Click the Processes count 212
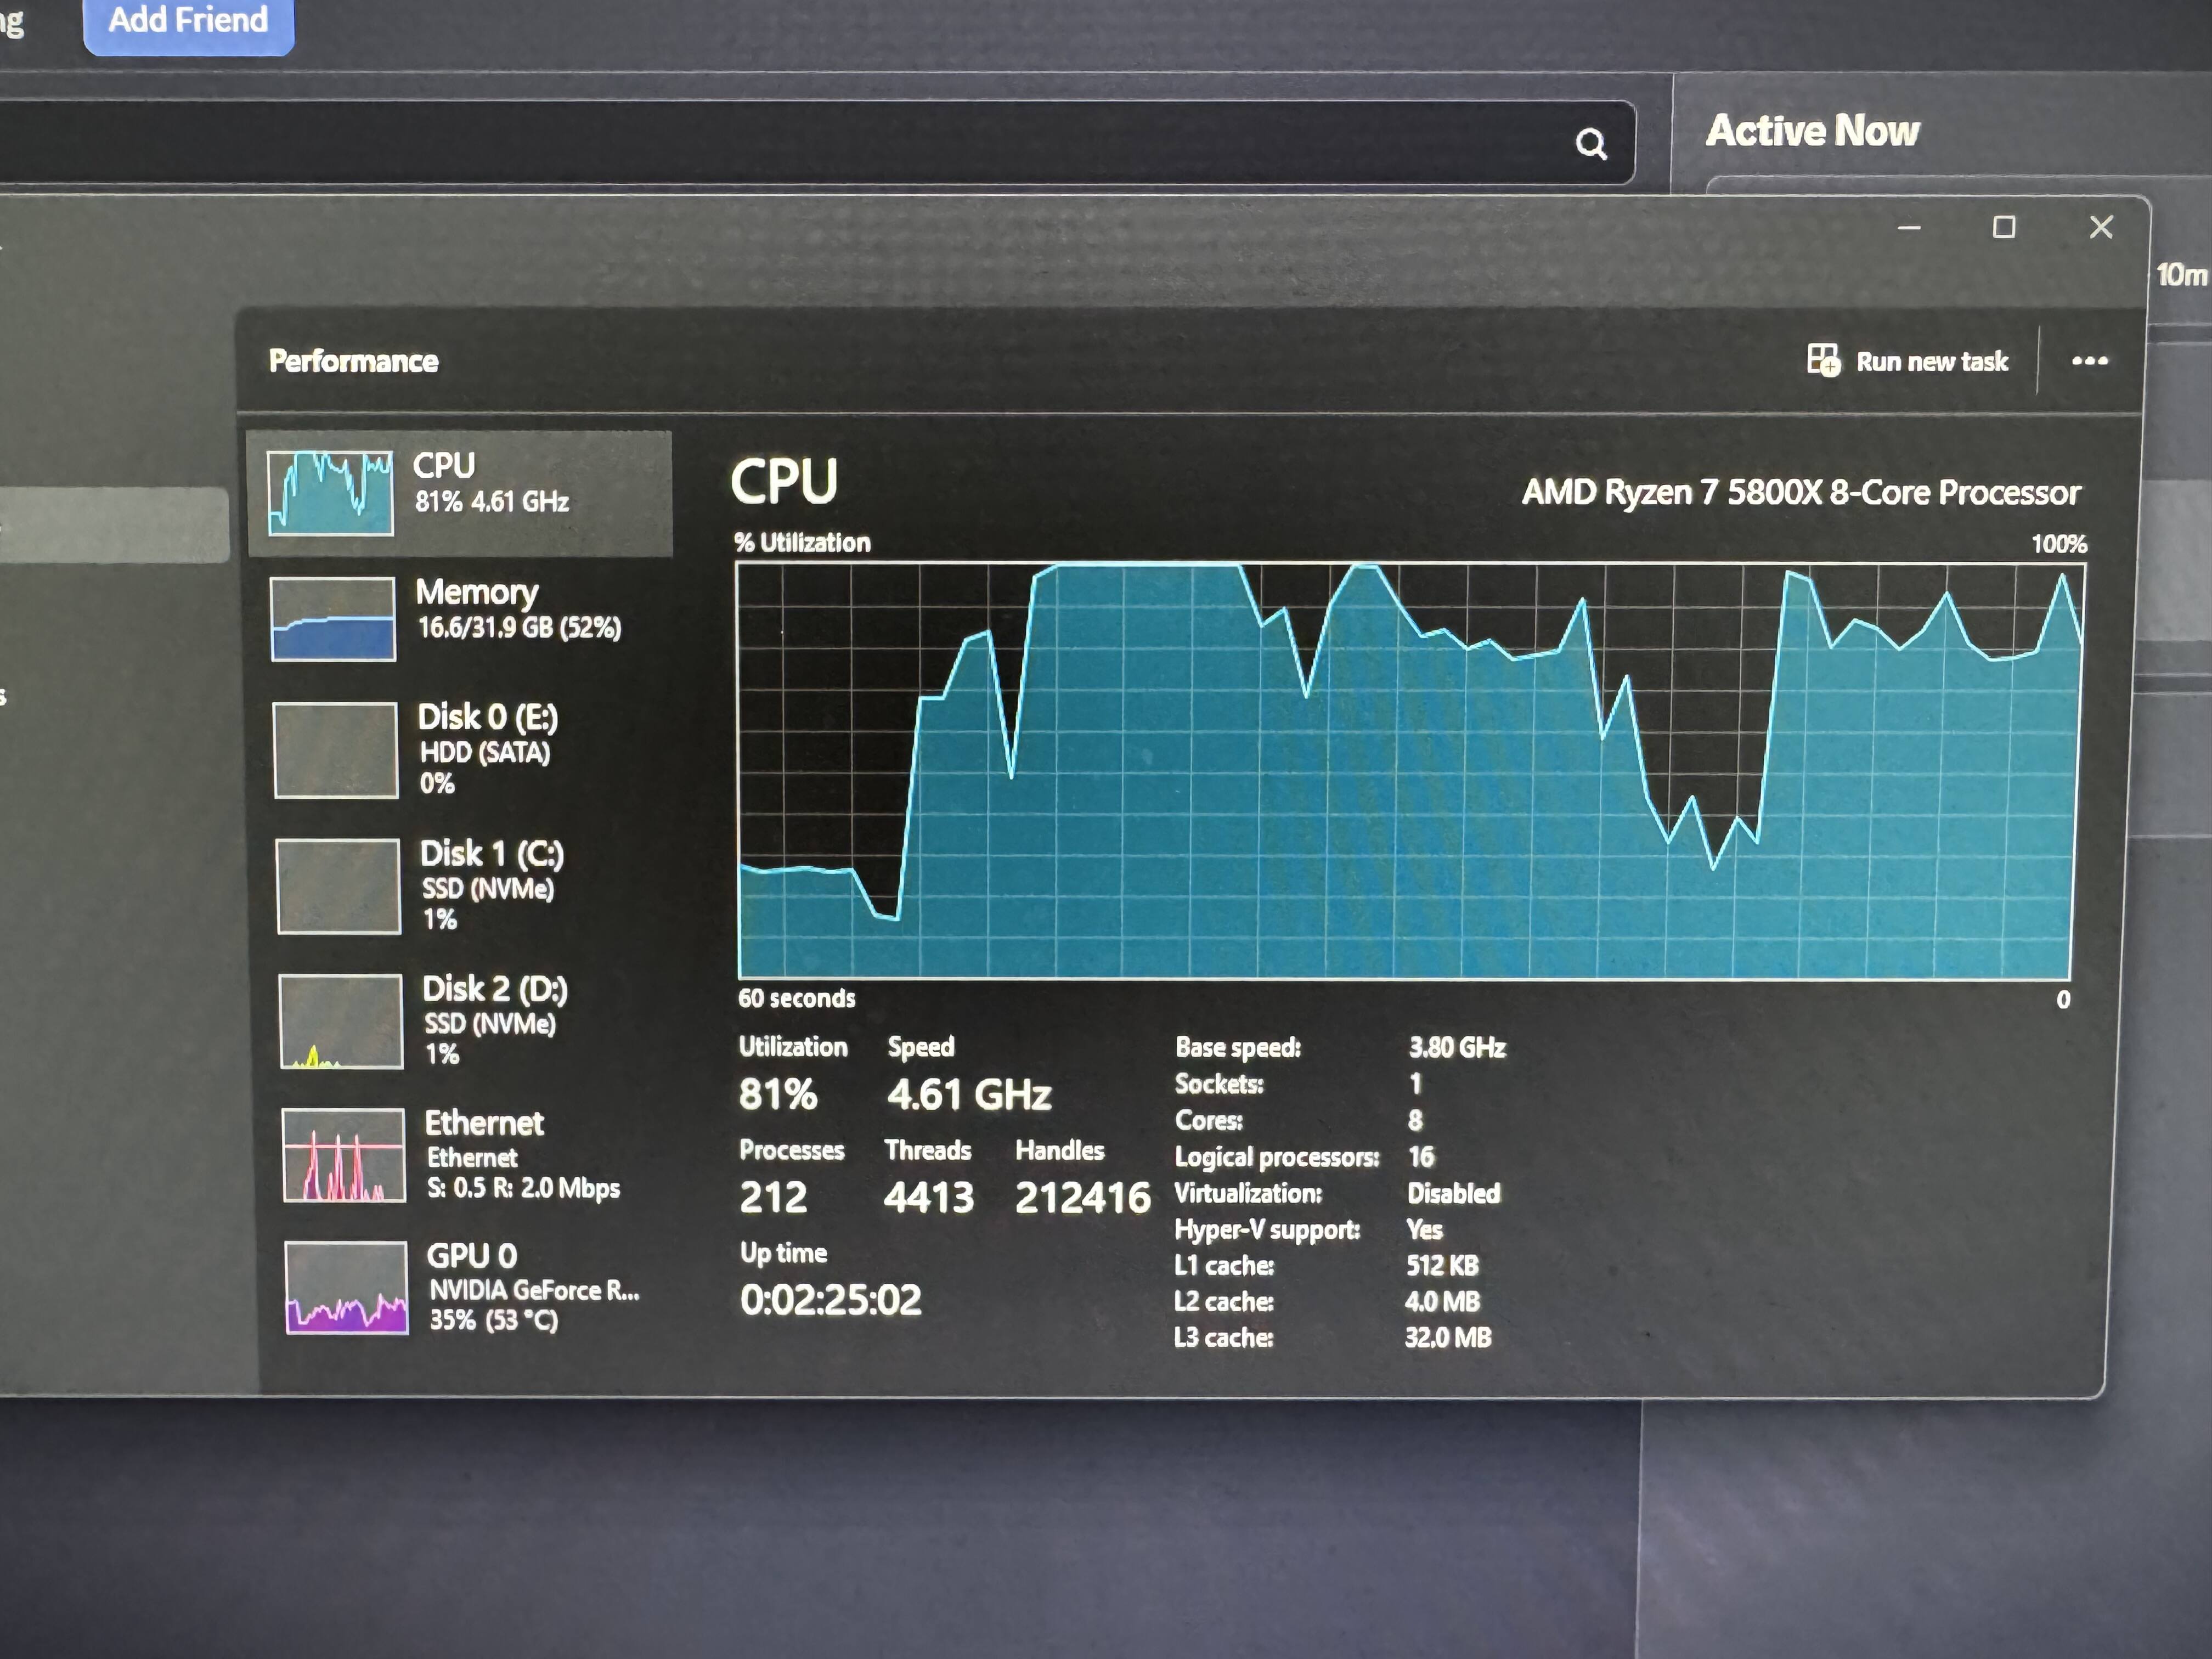This screenshot has width=2212, height=1659. tap(773, 1197)
